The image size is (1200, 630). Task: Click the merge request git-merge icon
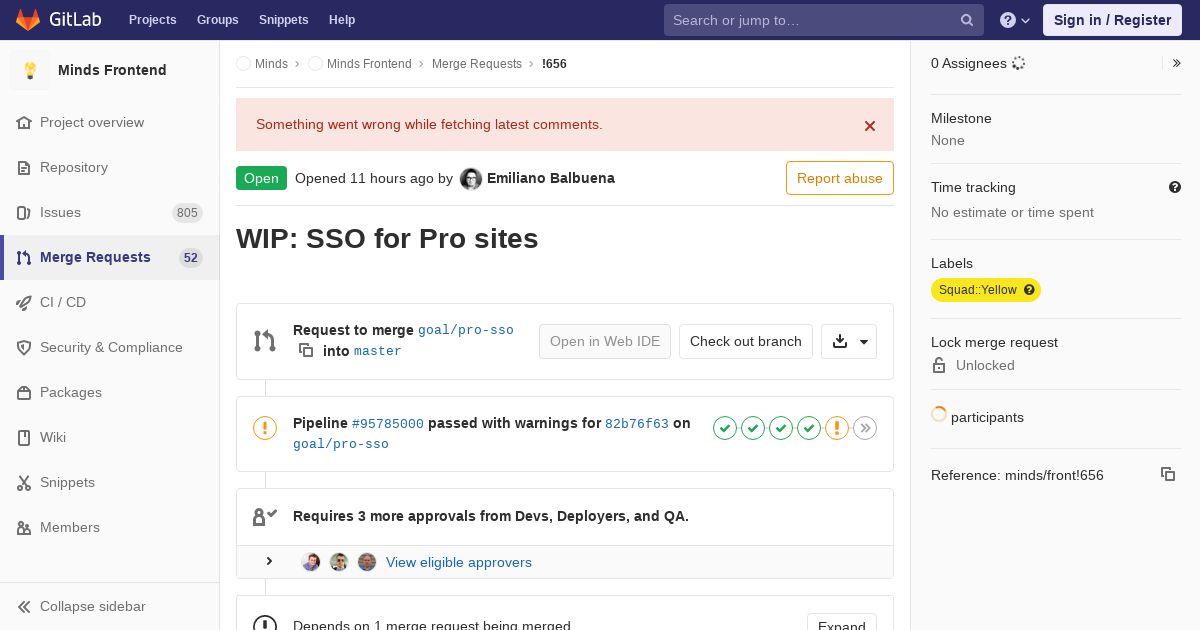click(x=265, y=341)
